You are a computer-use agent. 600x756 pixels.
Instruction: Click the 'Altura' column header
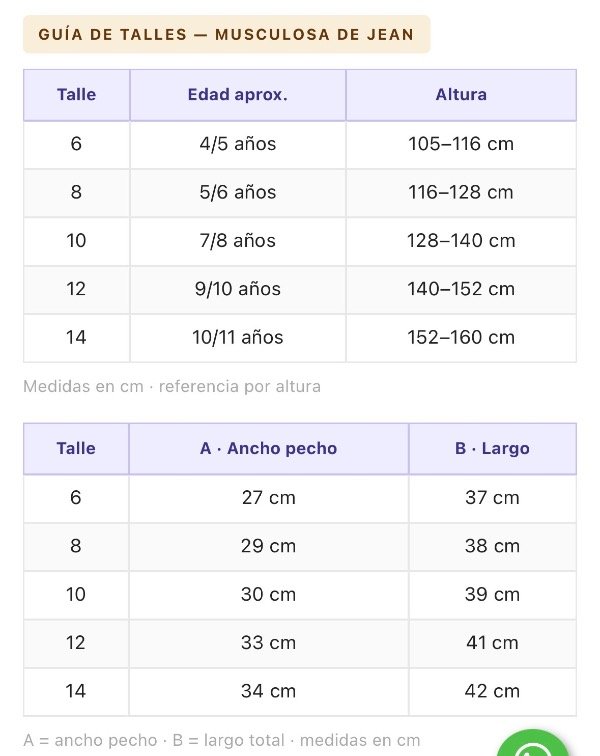click(461, 95)
